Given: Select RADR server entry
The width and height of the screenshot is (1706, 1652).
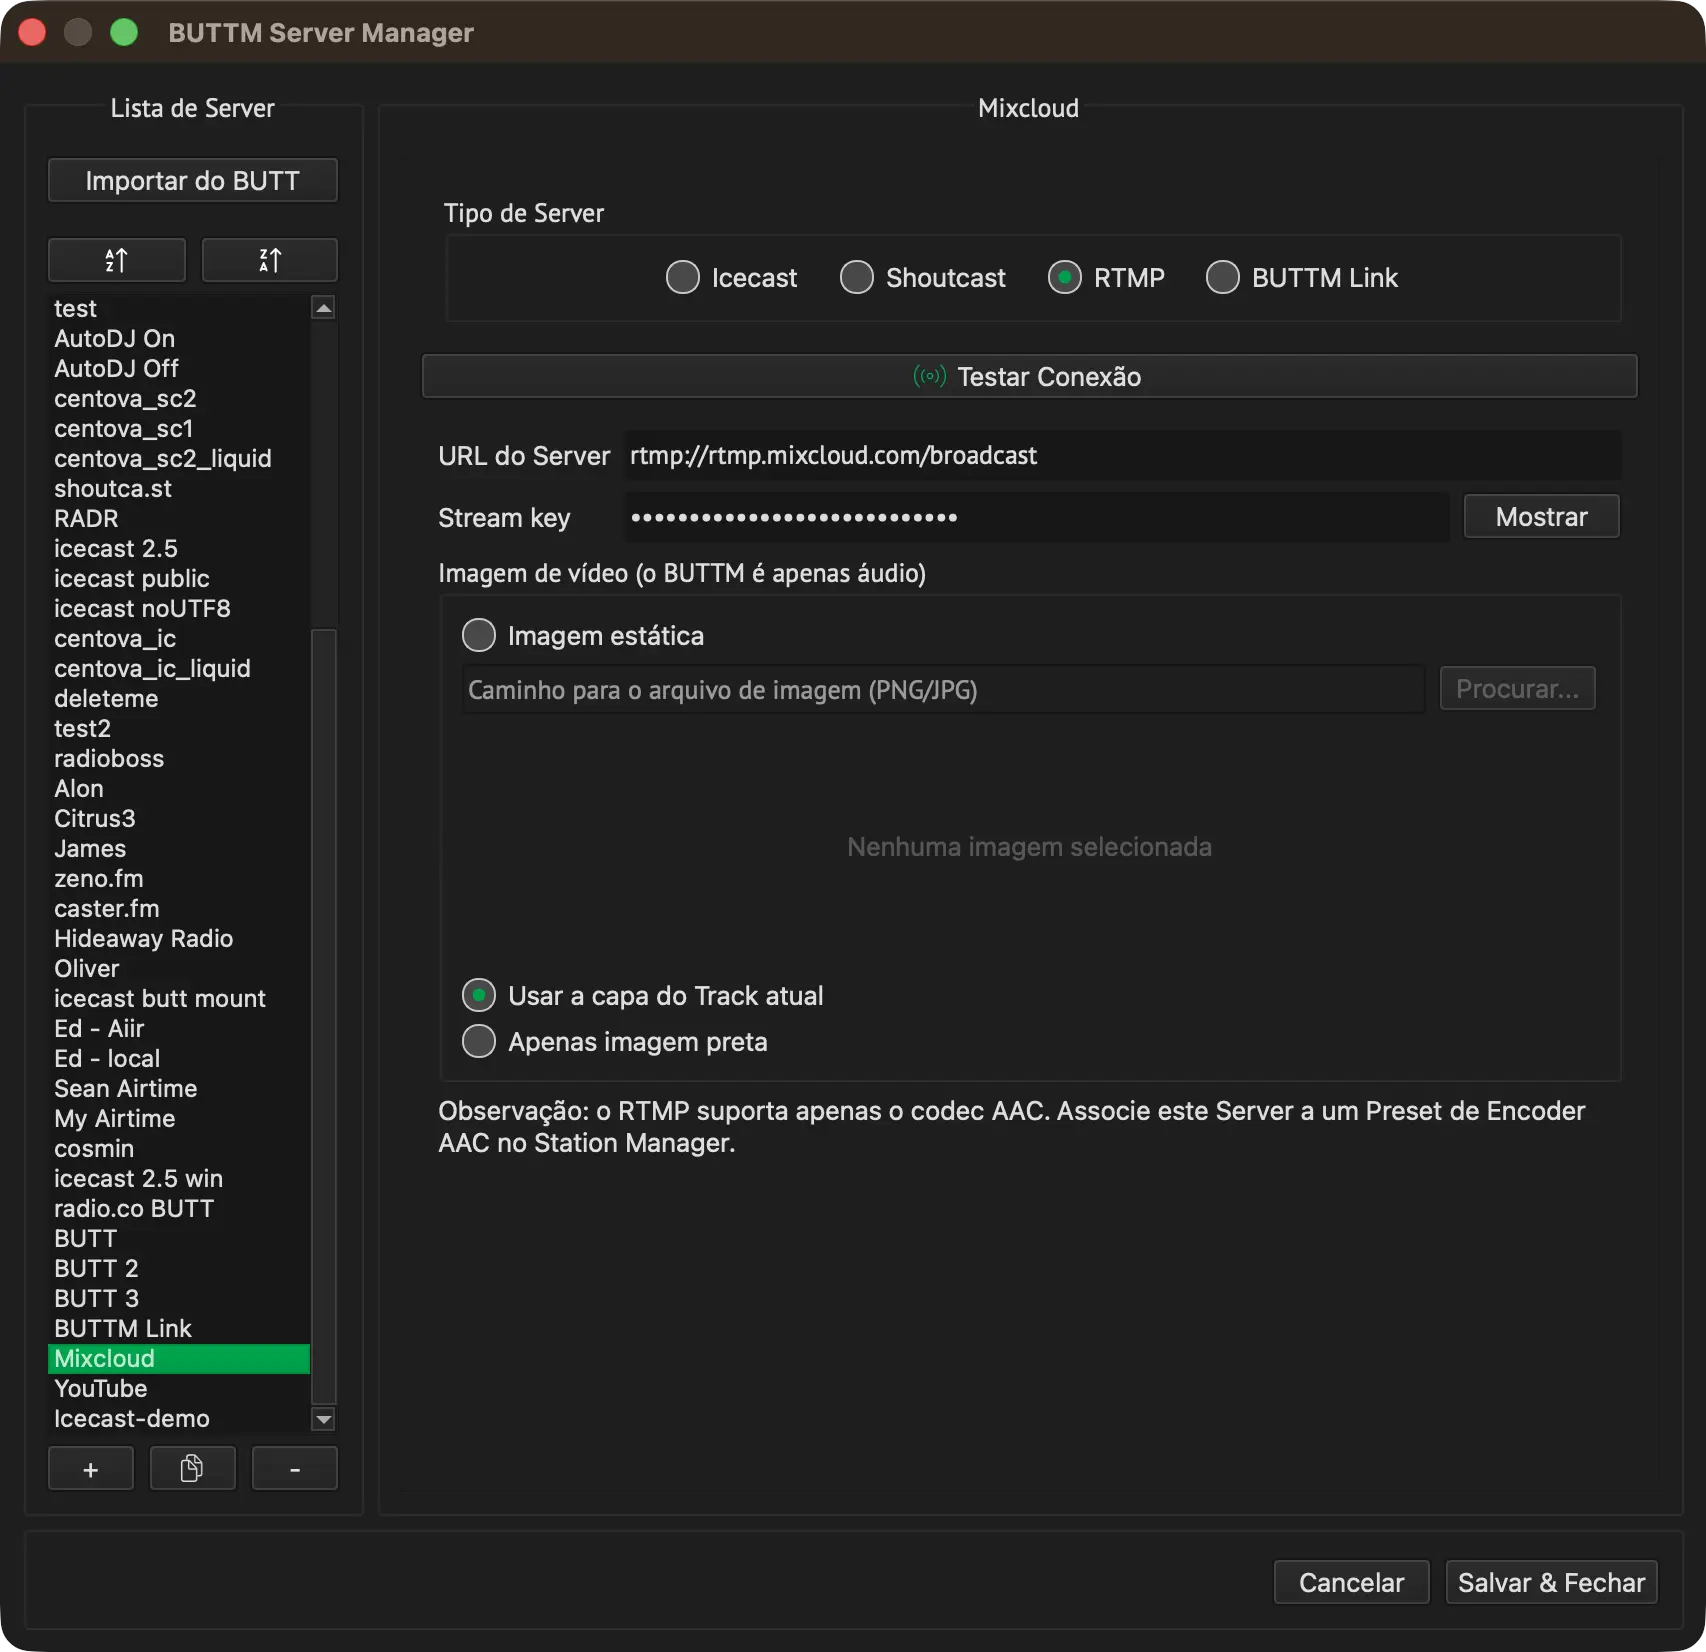Looking at the screenshot, I should 179,518.
